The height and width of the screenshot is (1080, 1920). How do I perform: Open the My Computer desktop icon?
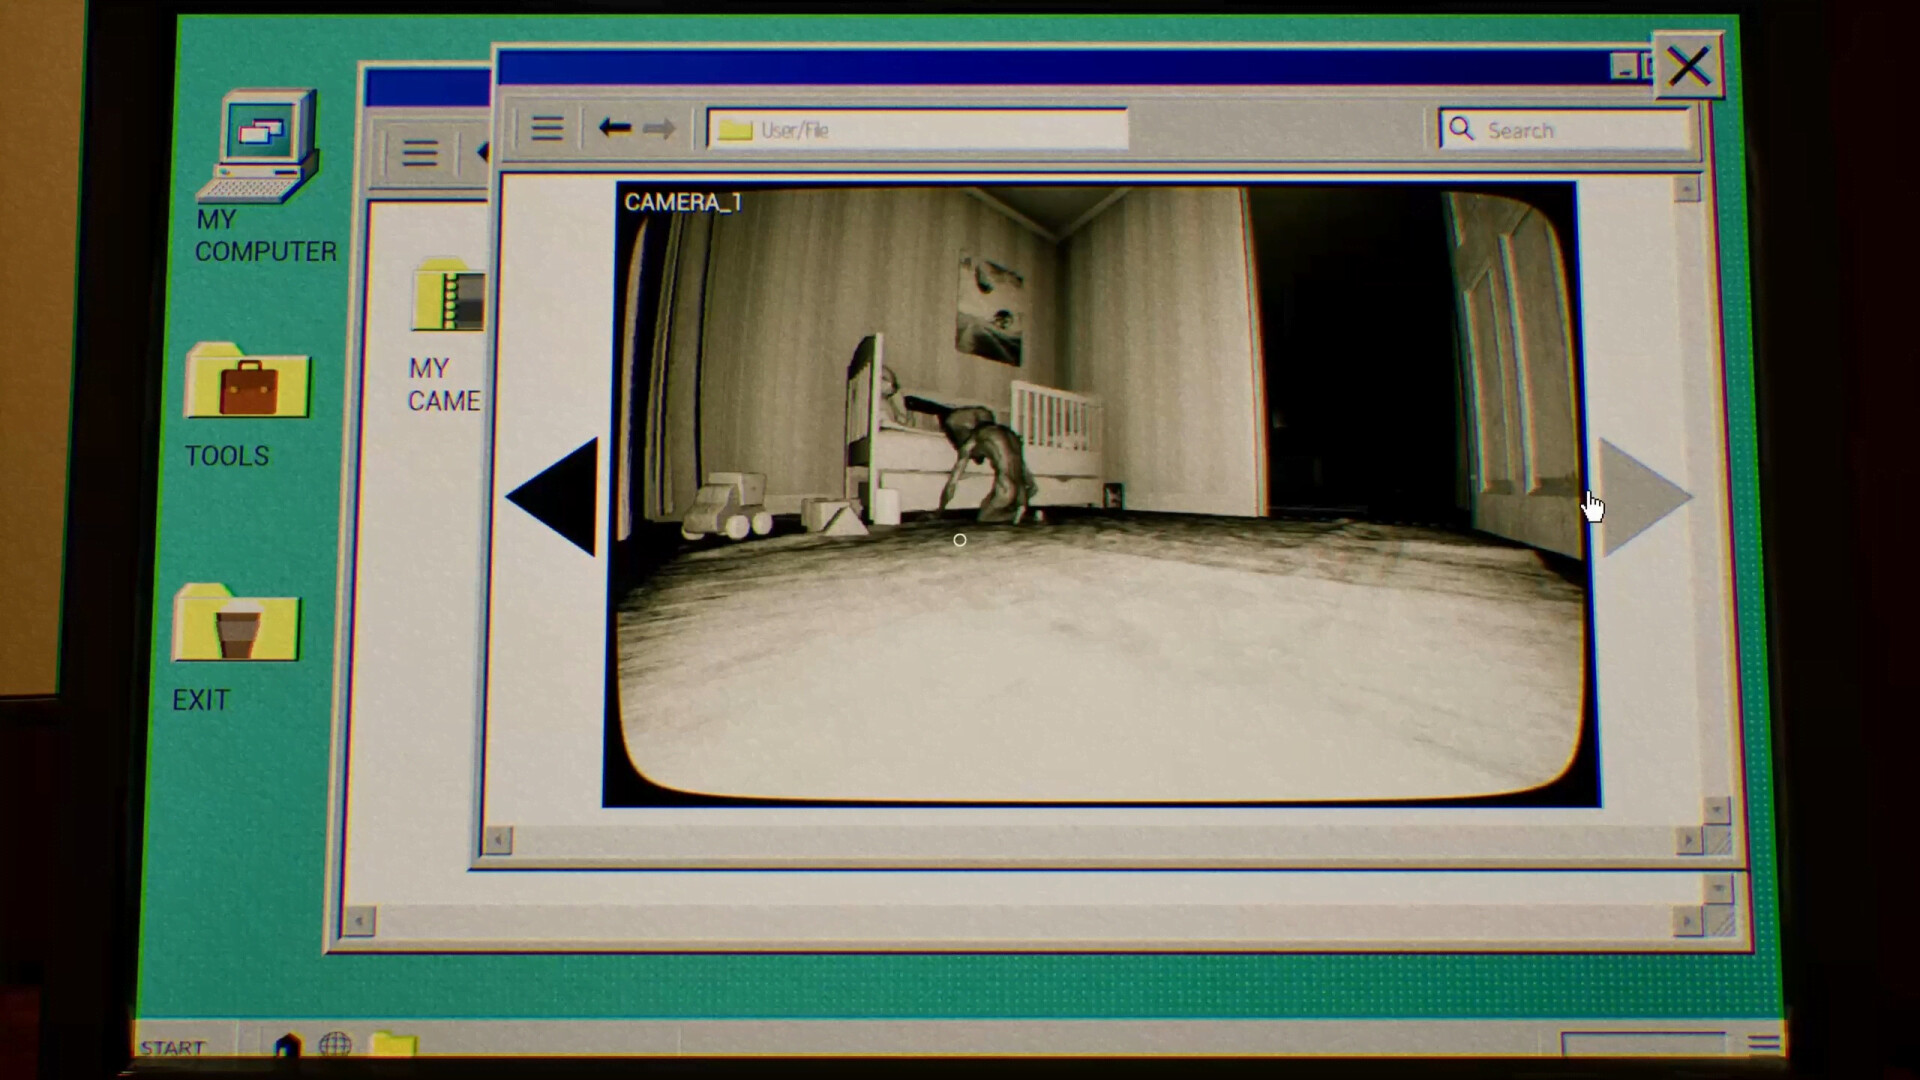point(262,148)
